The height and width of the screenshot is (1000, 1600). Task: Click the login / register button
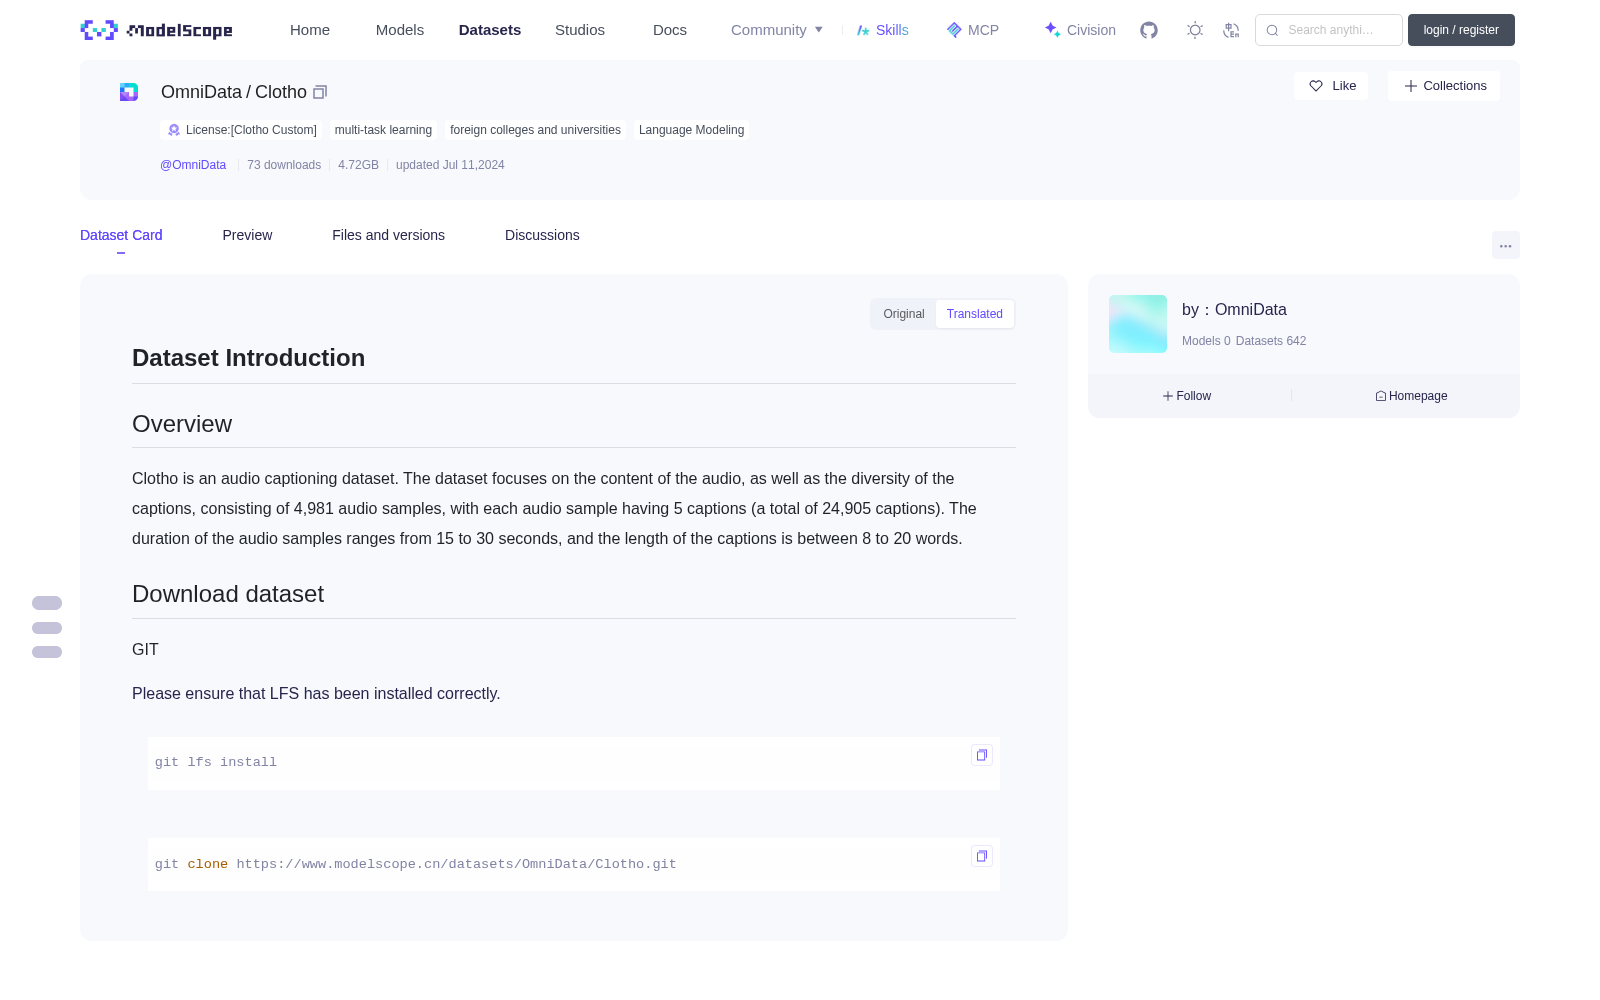coord(1461,30)
